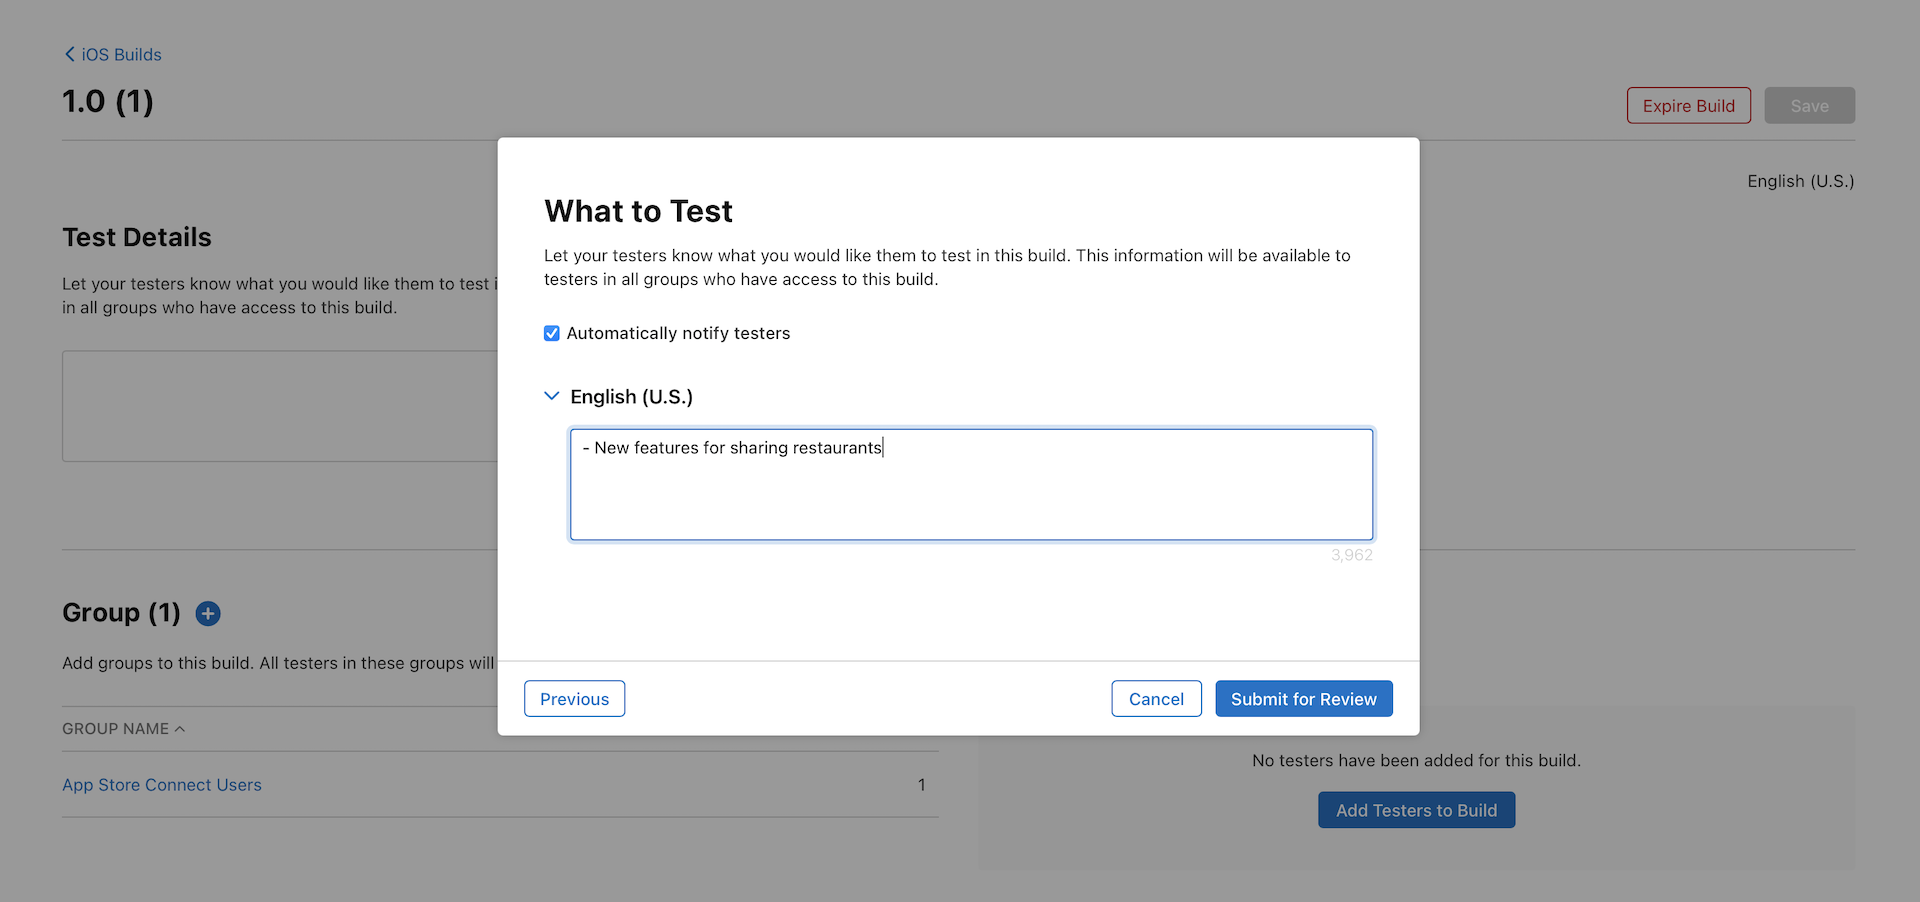This screenshot has width=1920, height=902.
Task: Select the build title 1.0 (1)
Action: 107,101
